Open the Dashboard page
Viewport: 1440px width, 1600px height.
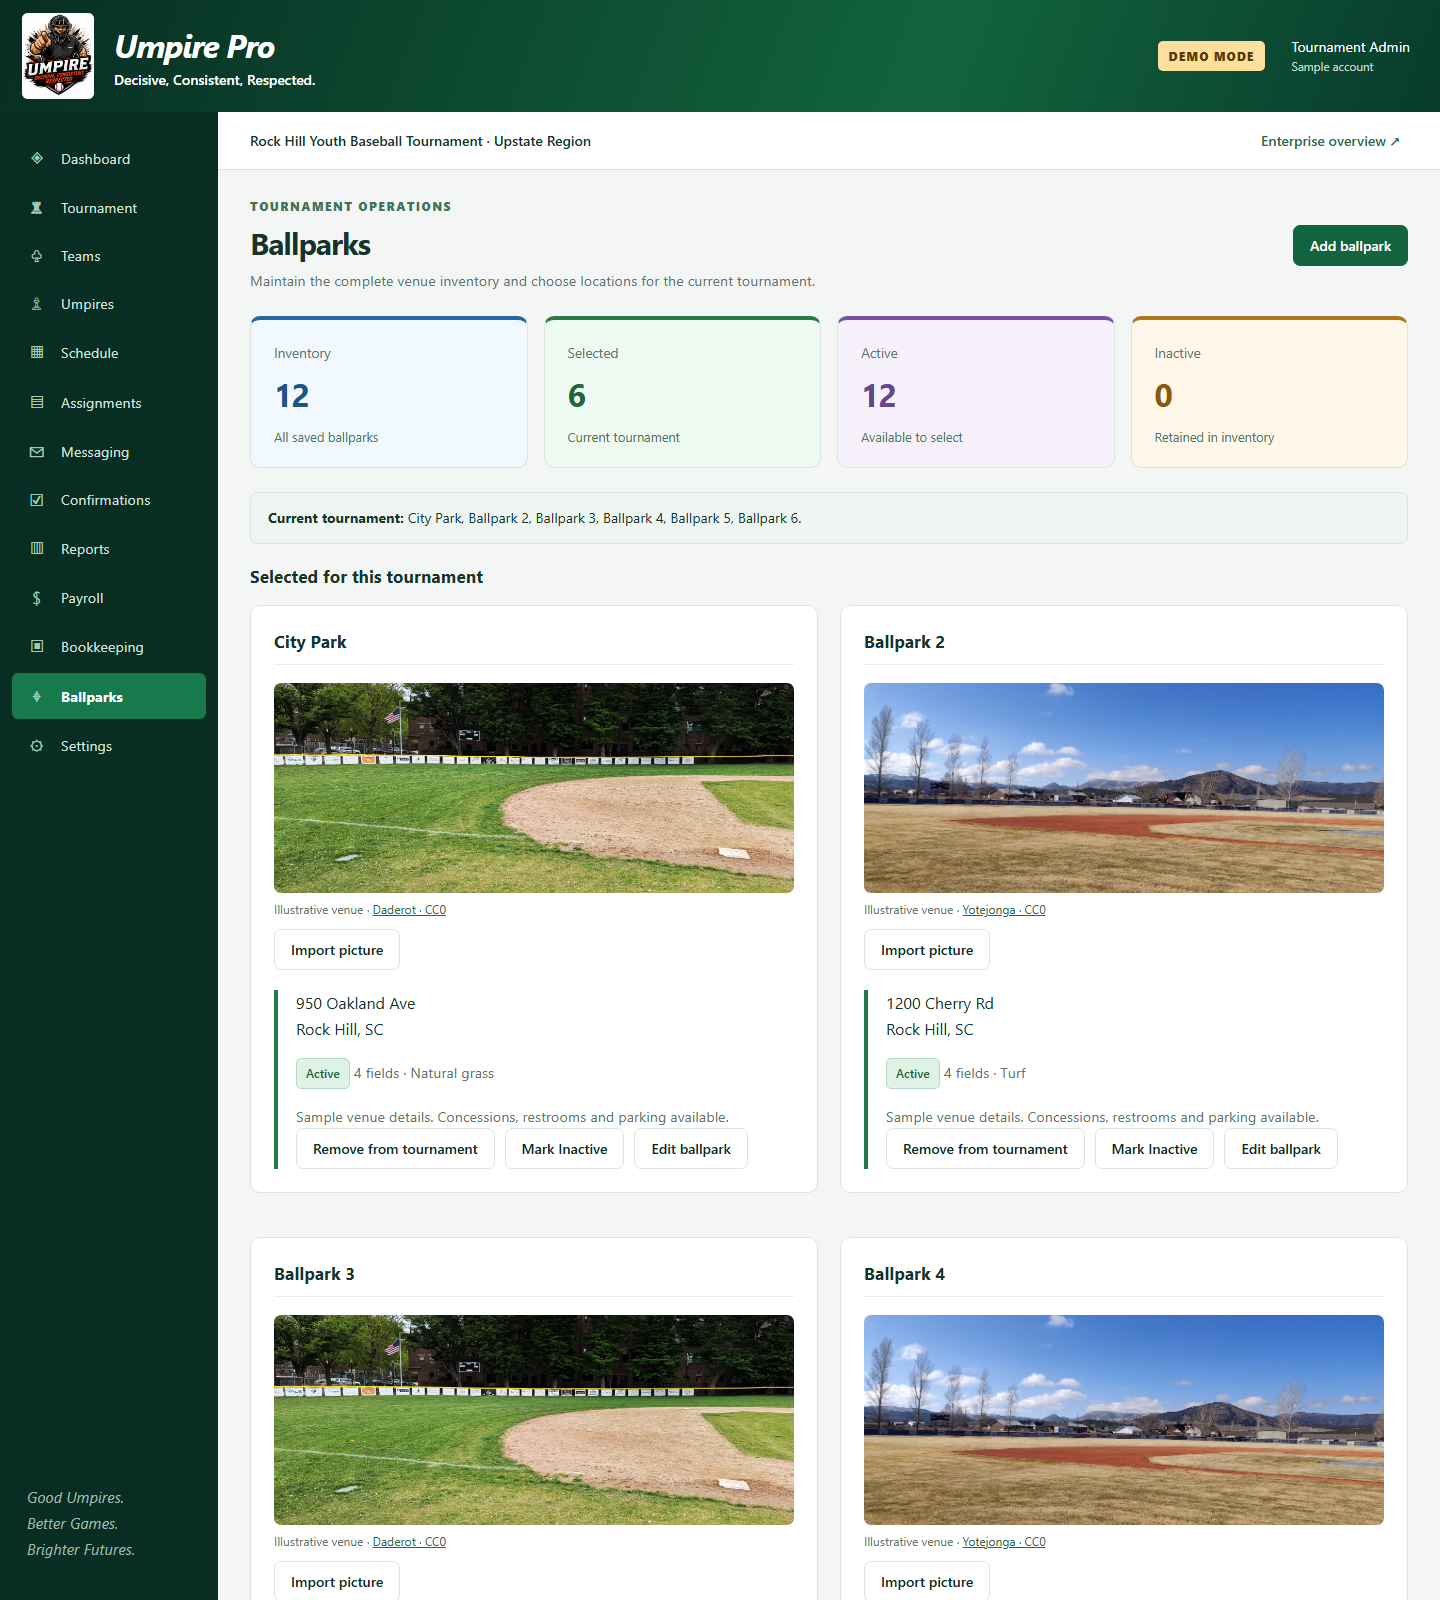point(109,159)
